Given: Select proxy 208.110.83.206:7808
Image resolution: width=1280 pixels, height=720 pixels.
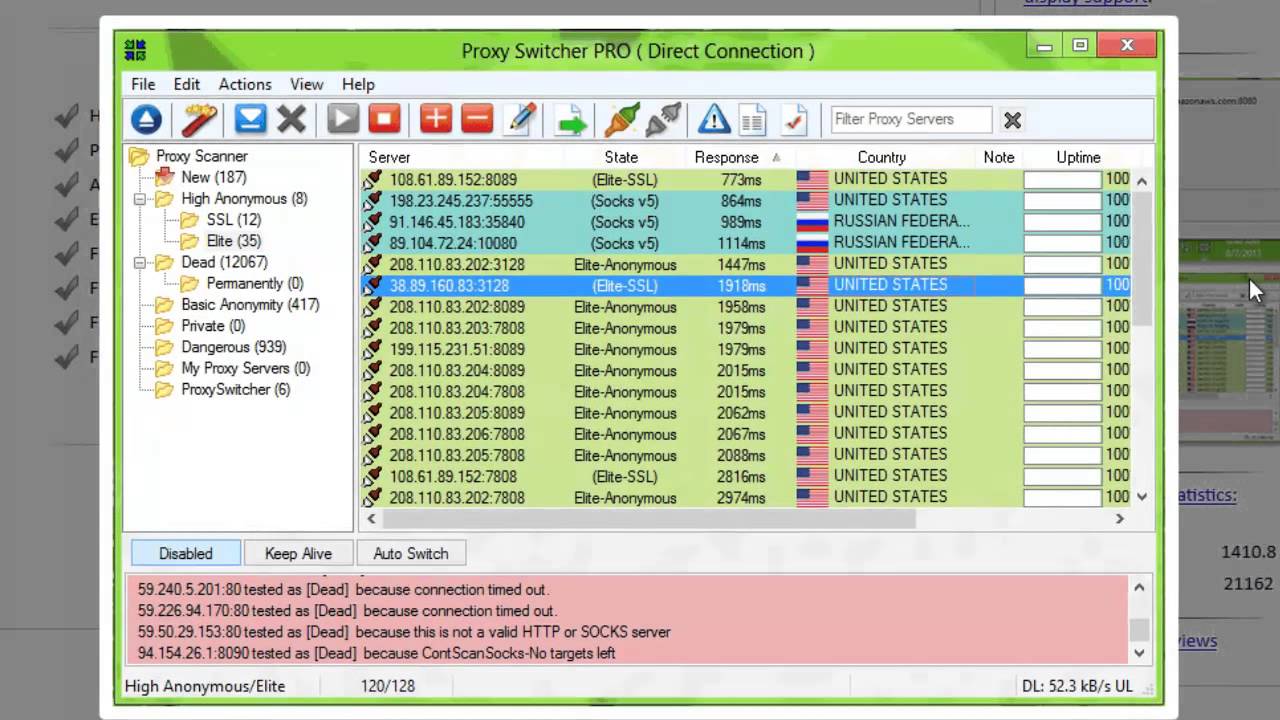Looking at the screenshot, I should pyautogui.click(x=746, y=434).
